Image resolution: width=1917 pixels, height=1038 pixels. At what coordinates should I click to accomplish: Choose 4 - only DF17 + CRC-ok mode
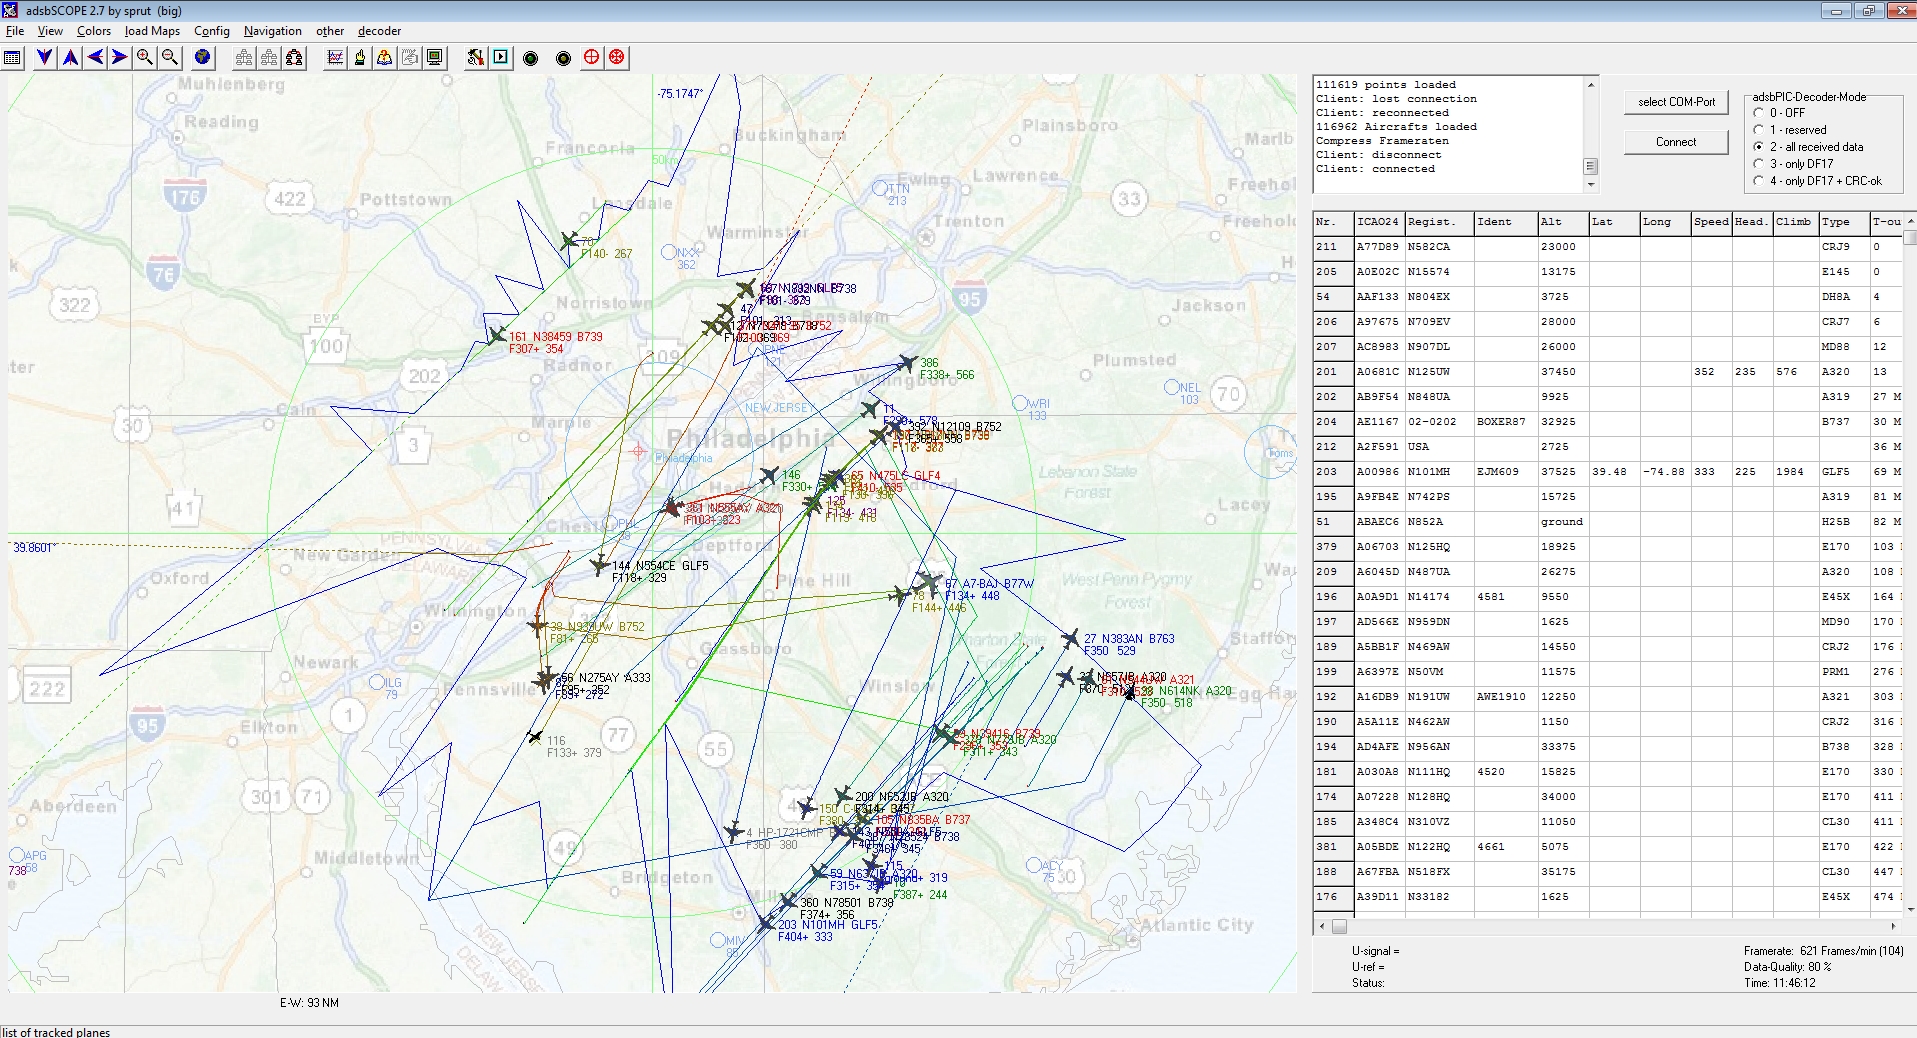(1759, 181)
